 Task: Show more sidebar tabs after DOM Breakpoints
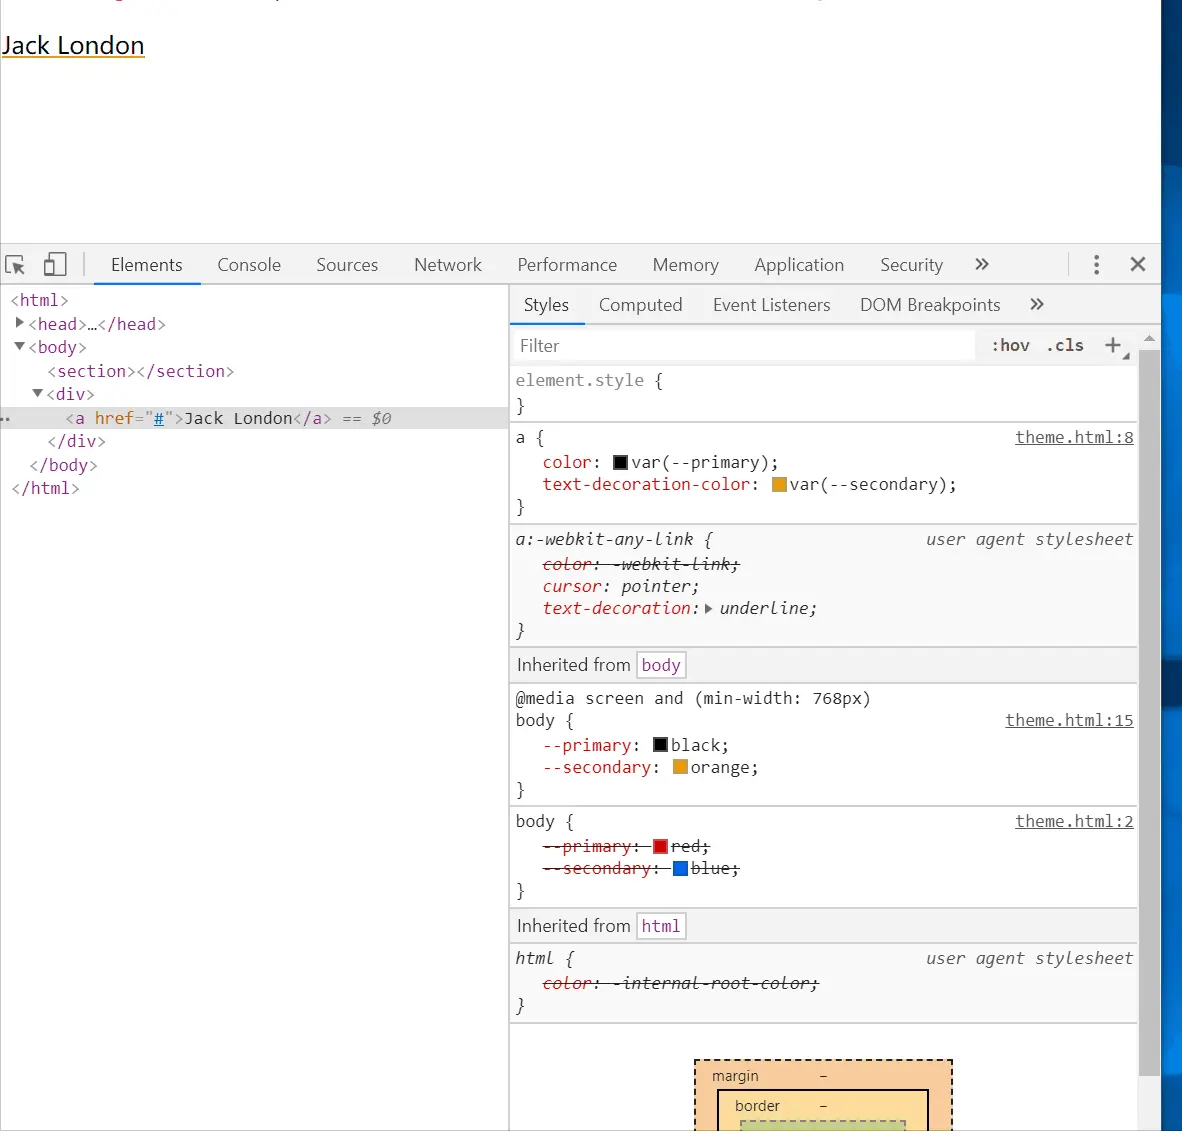coord(1037,305)
